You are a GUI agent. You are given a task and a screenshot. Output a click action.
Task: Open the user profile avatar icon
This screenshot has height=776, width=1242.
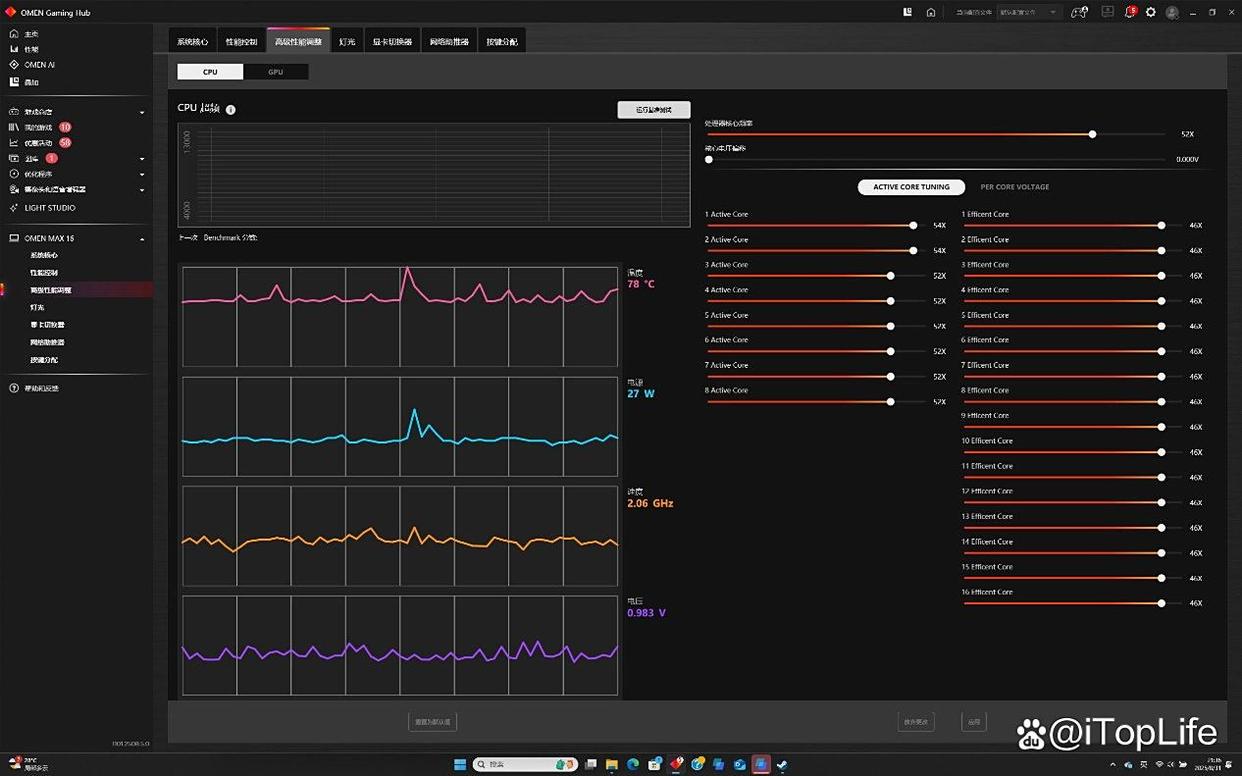pos(1172,12)
